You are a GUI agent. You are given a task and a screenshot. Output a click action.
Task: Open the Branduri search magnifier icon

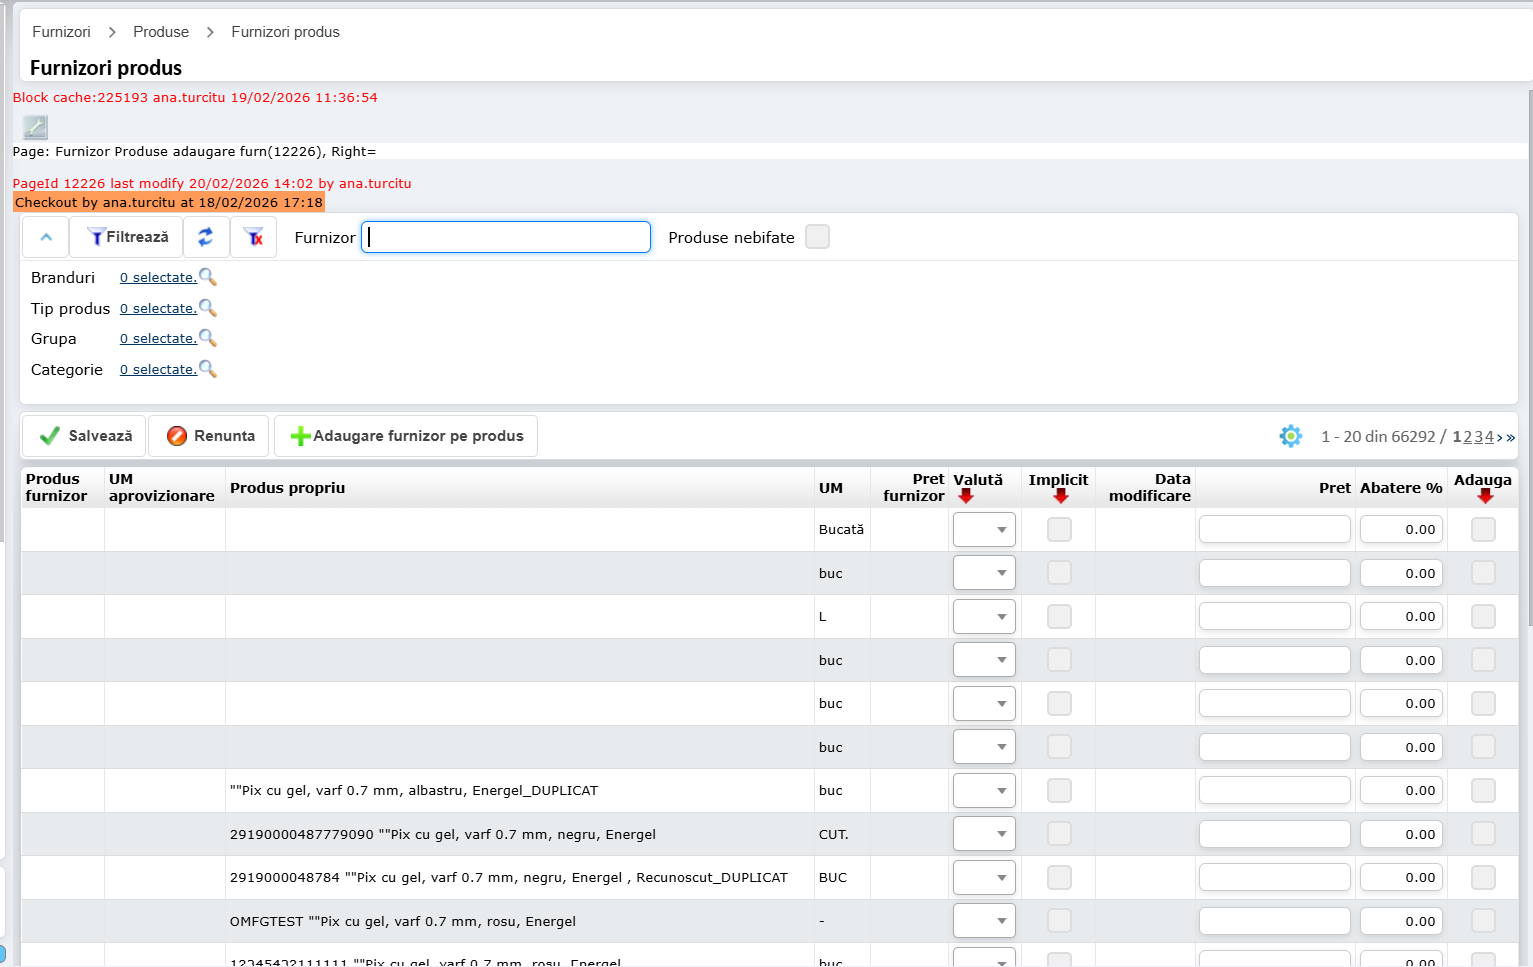point(208,277)
